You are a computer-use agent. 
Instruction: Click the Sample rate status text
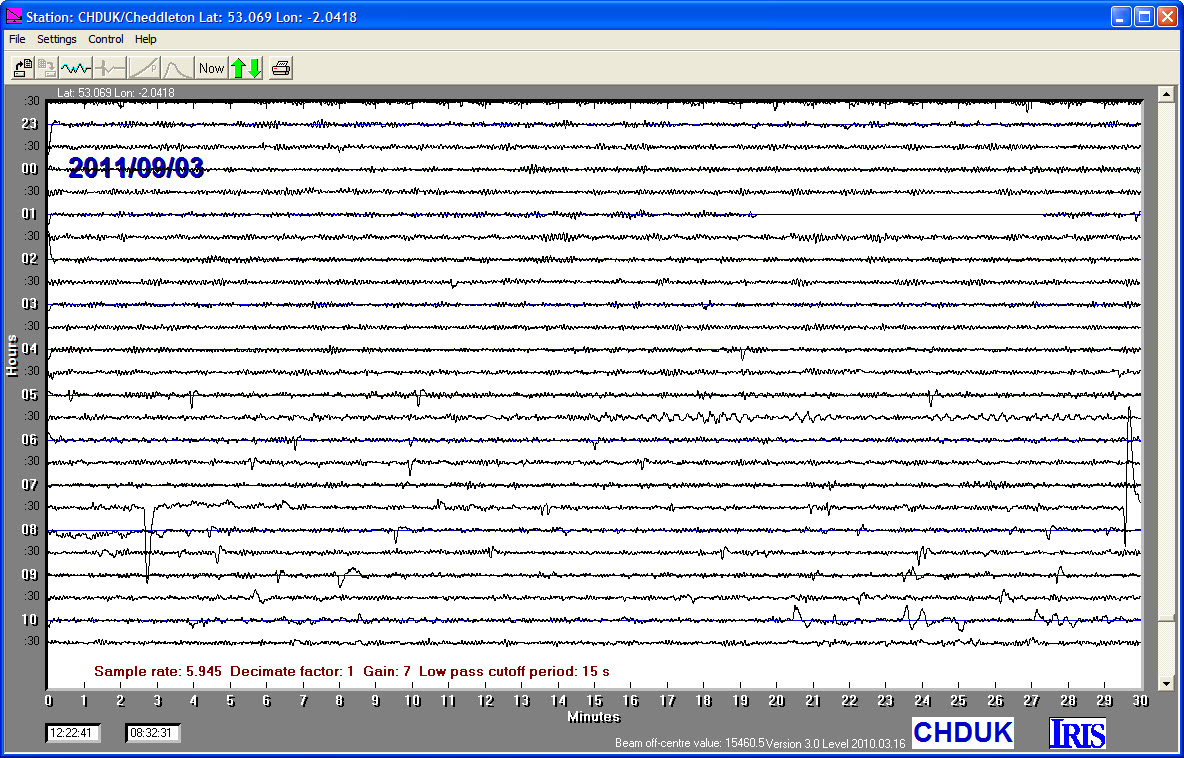click(352, 671)
